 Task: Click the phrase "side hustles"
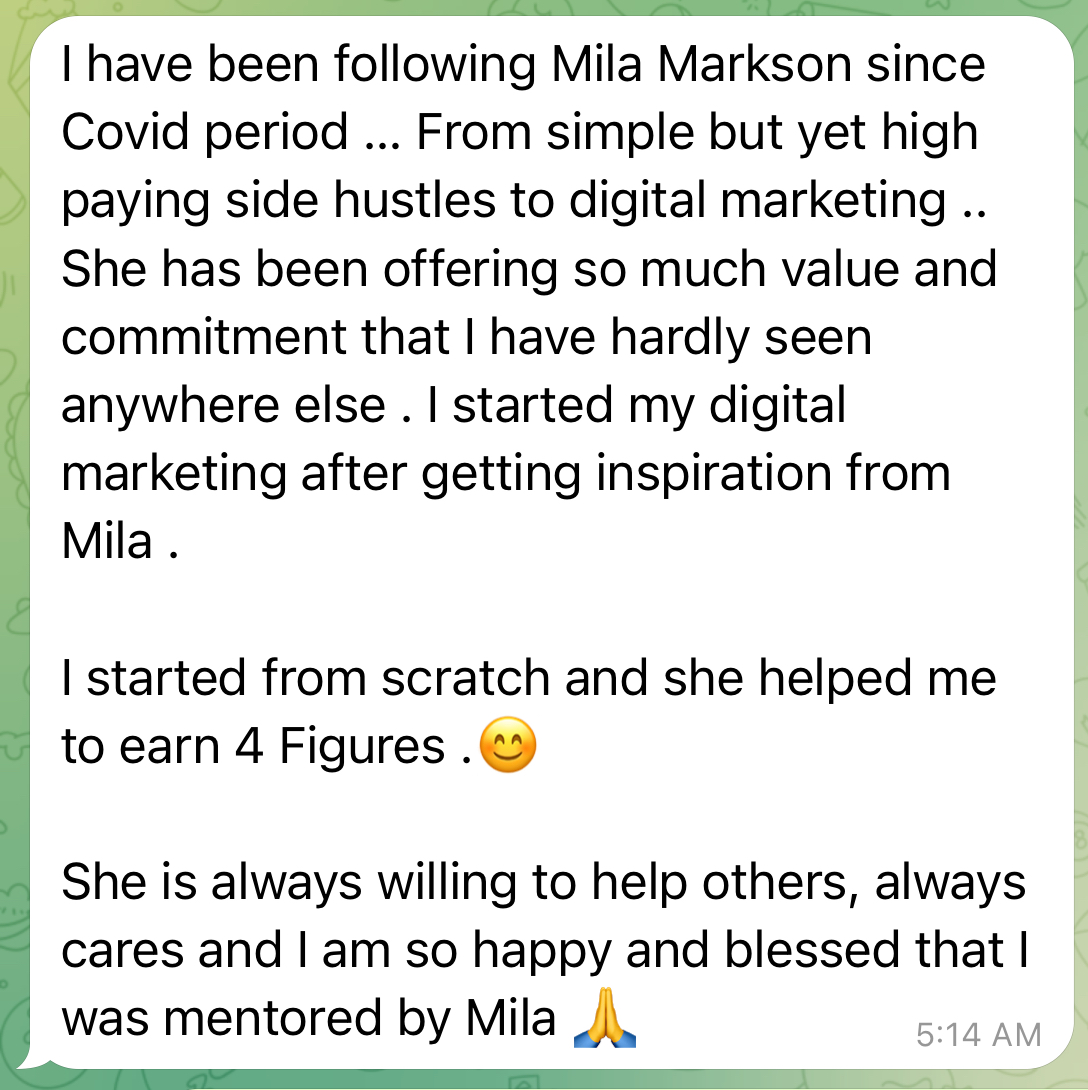[x=360, y=200]
